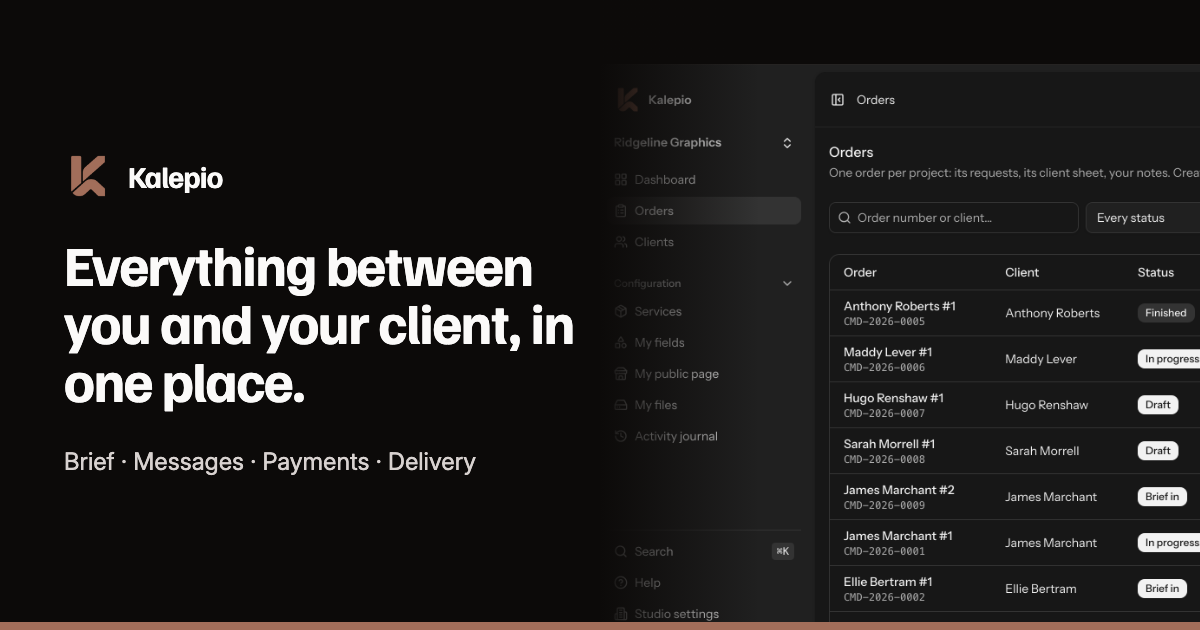This screenshot has width=1200, height=630.
Task: Open order Sarah Morrell #1
Action: (890, 444)
